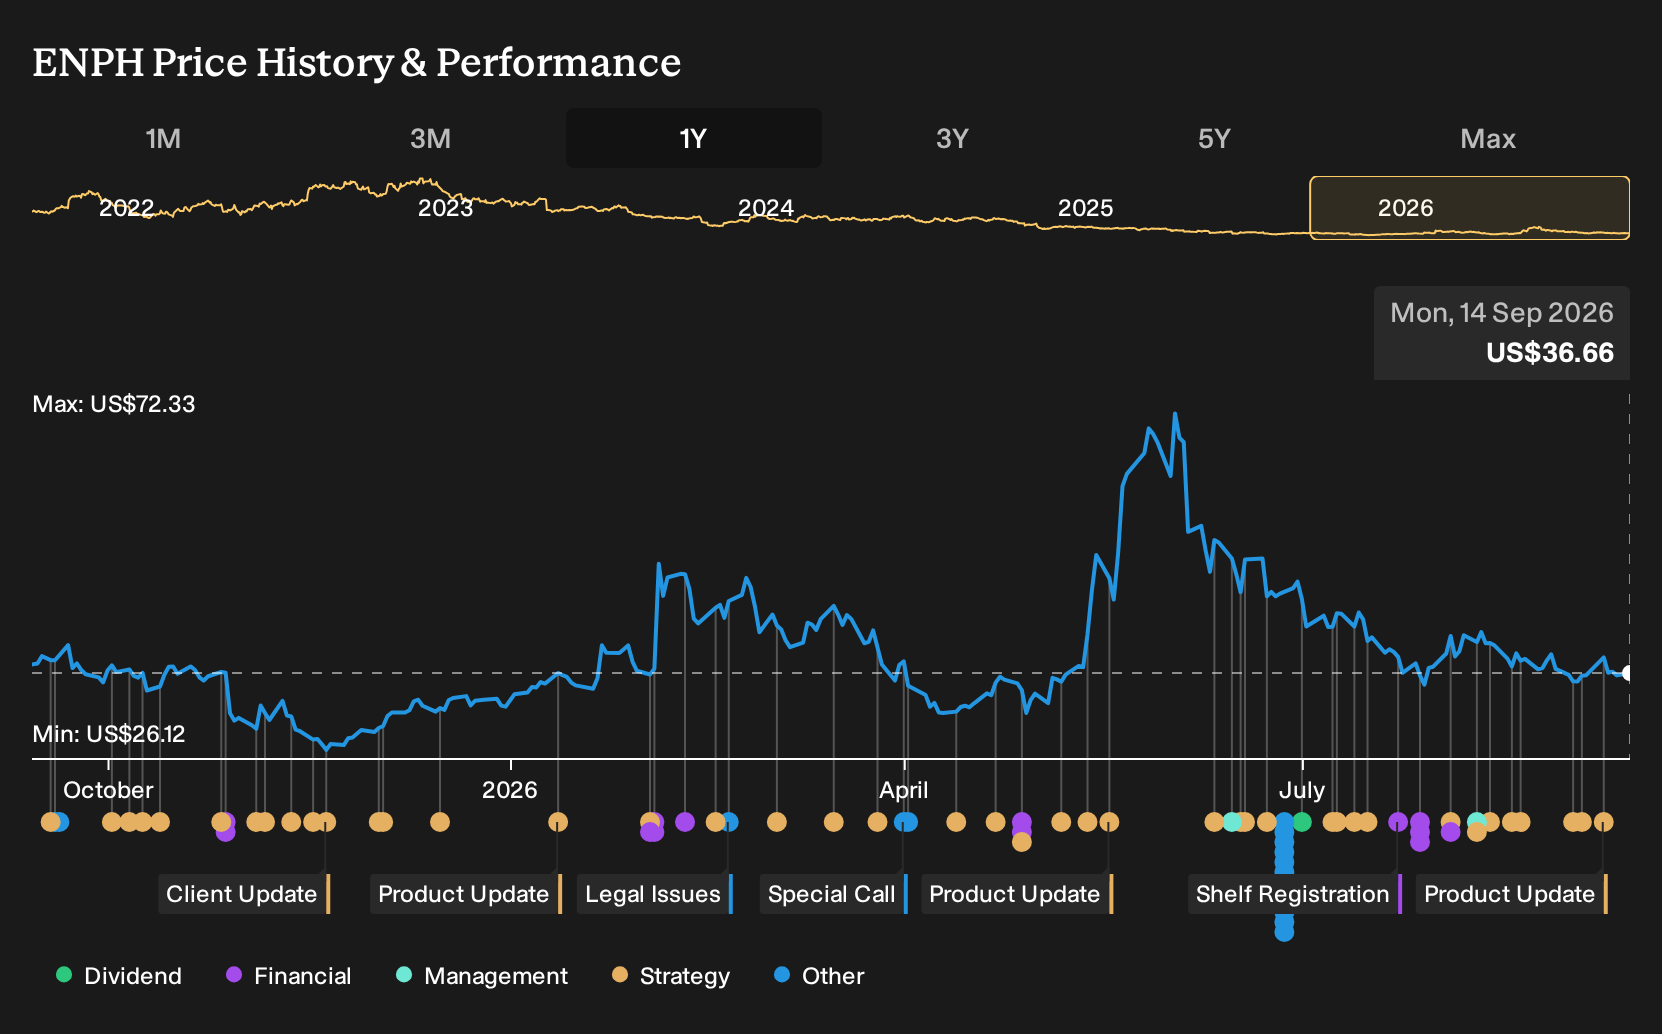Open the Client Update event label
The height and width of the screenshot is (1034, 1662).
(x=244, y=894)
